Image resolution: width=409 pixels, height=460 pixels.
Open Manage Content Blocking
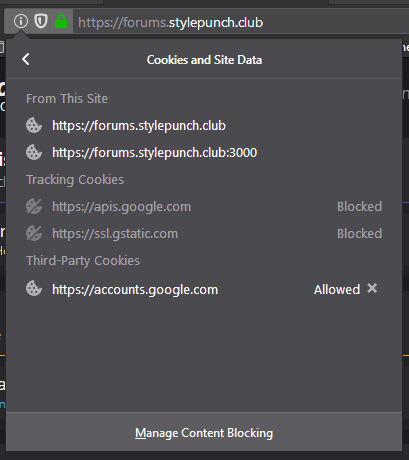point(204,433)
